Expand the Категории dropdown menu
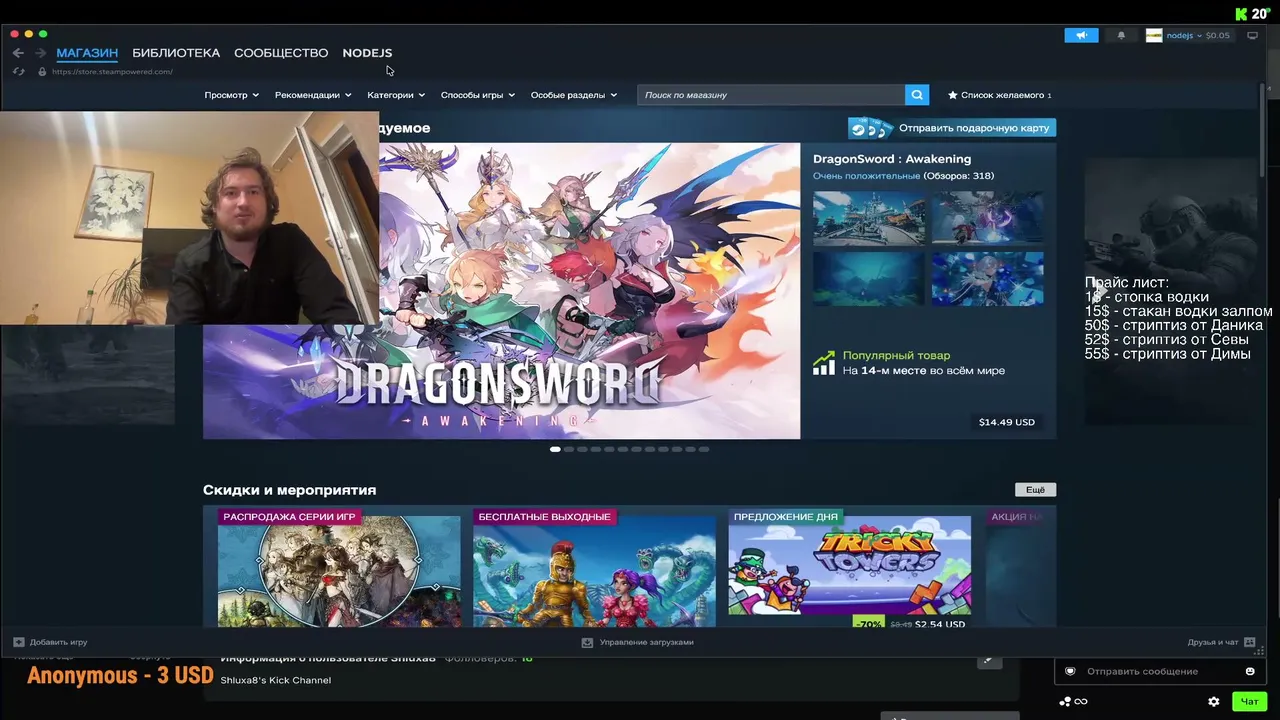1280x720 pixels. (x=396, y=95)
